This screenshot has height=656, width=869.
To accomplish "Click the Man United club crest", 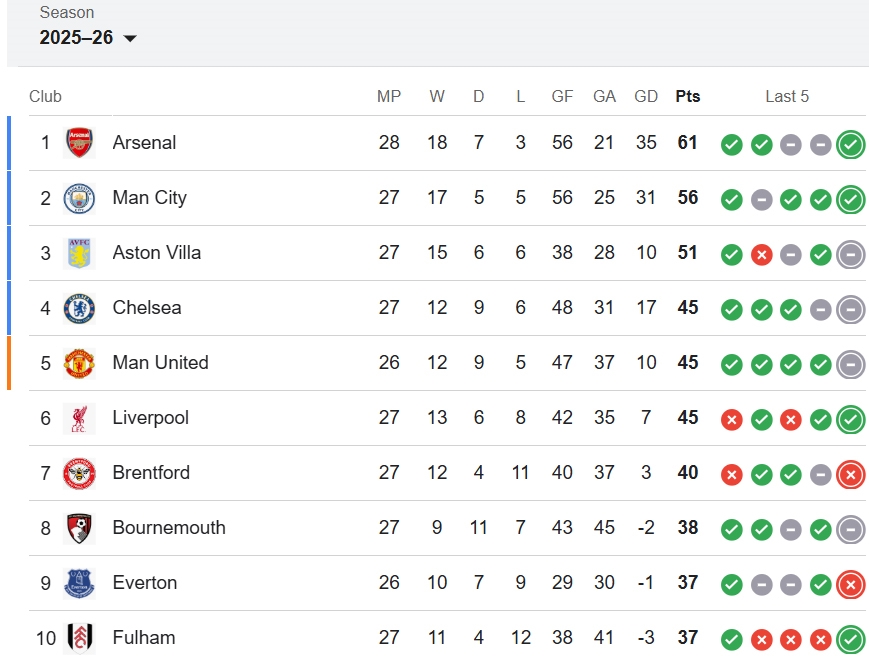I will (79, 363).
